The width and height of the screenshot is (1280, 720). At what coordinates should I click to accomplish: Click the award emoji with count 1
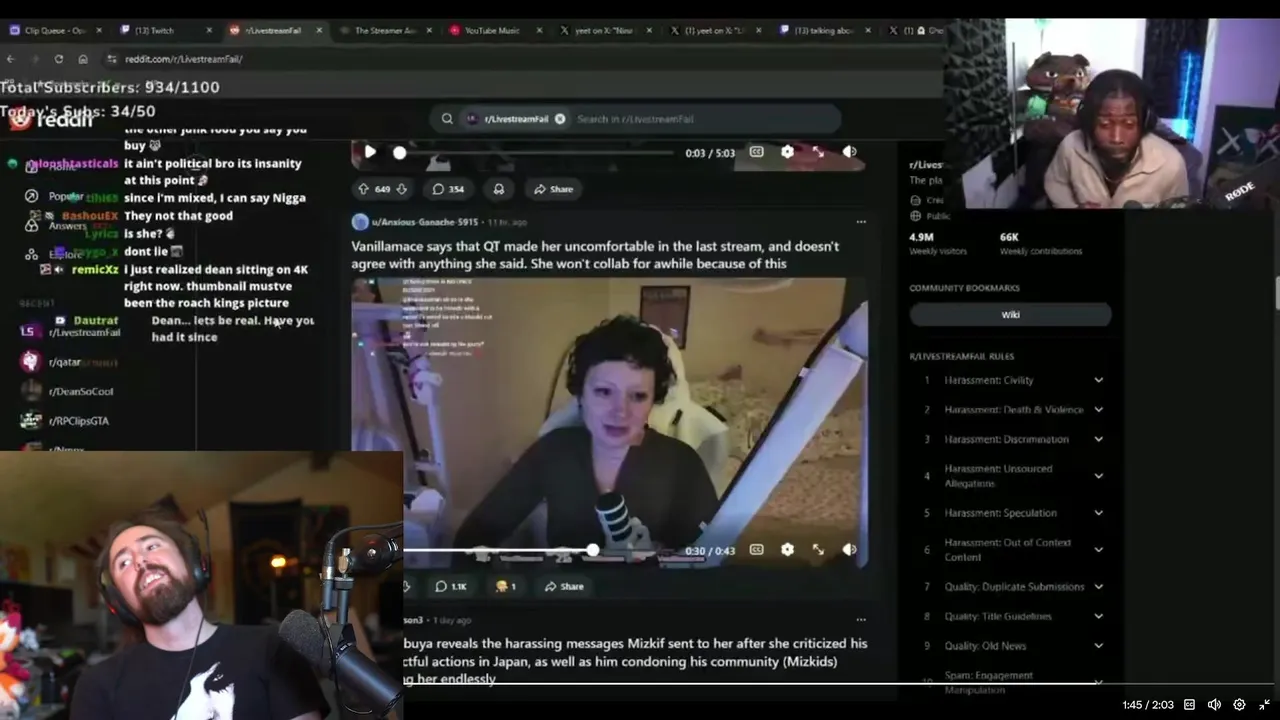pos(506,587)
